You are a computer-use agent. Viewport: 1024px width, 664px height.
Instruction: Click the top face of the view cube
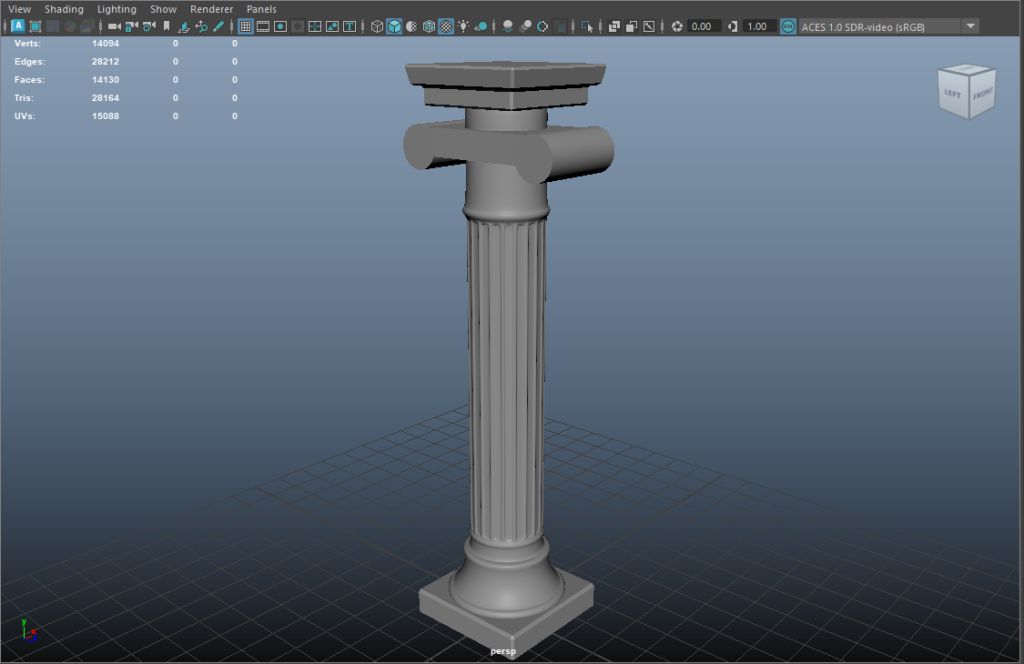click(x=967, y=68)
